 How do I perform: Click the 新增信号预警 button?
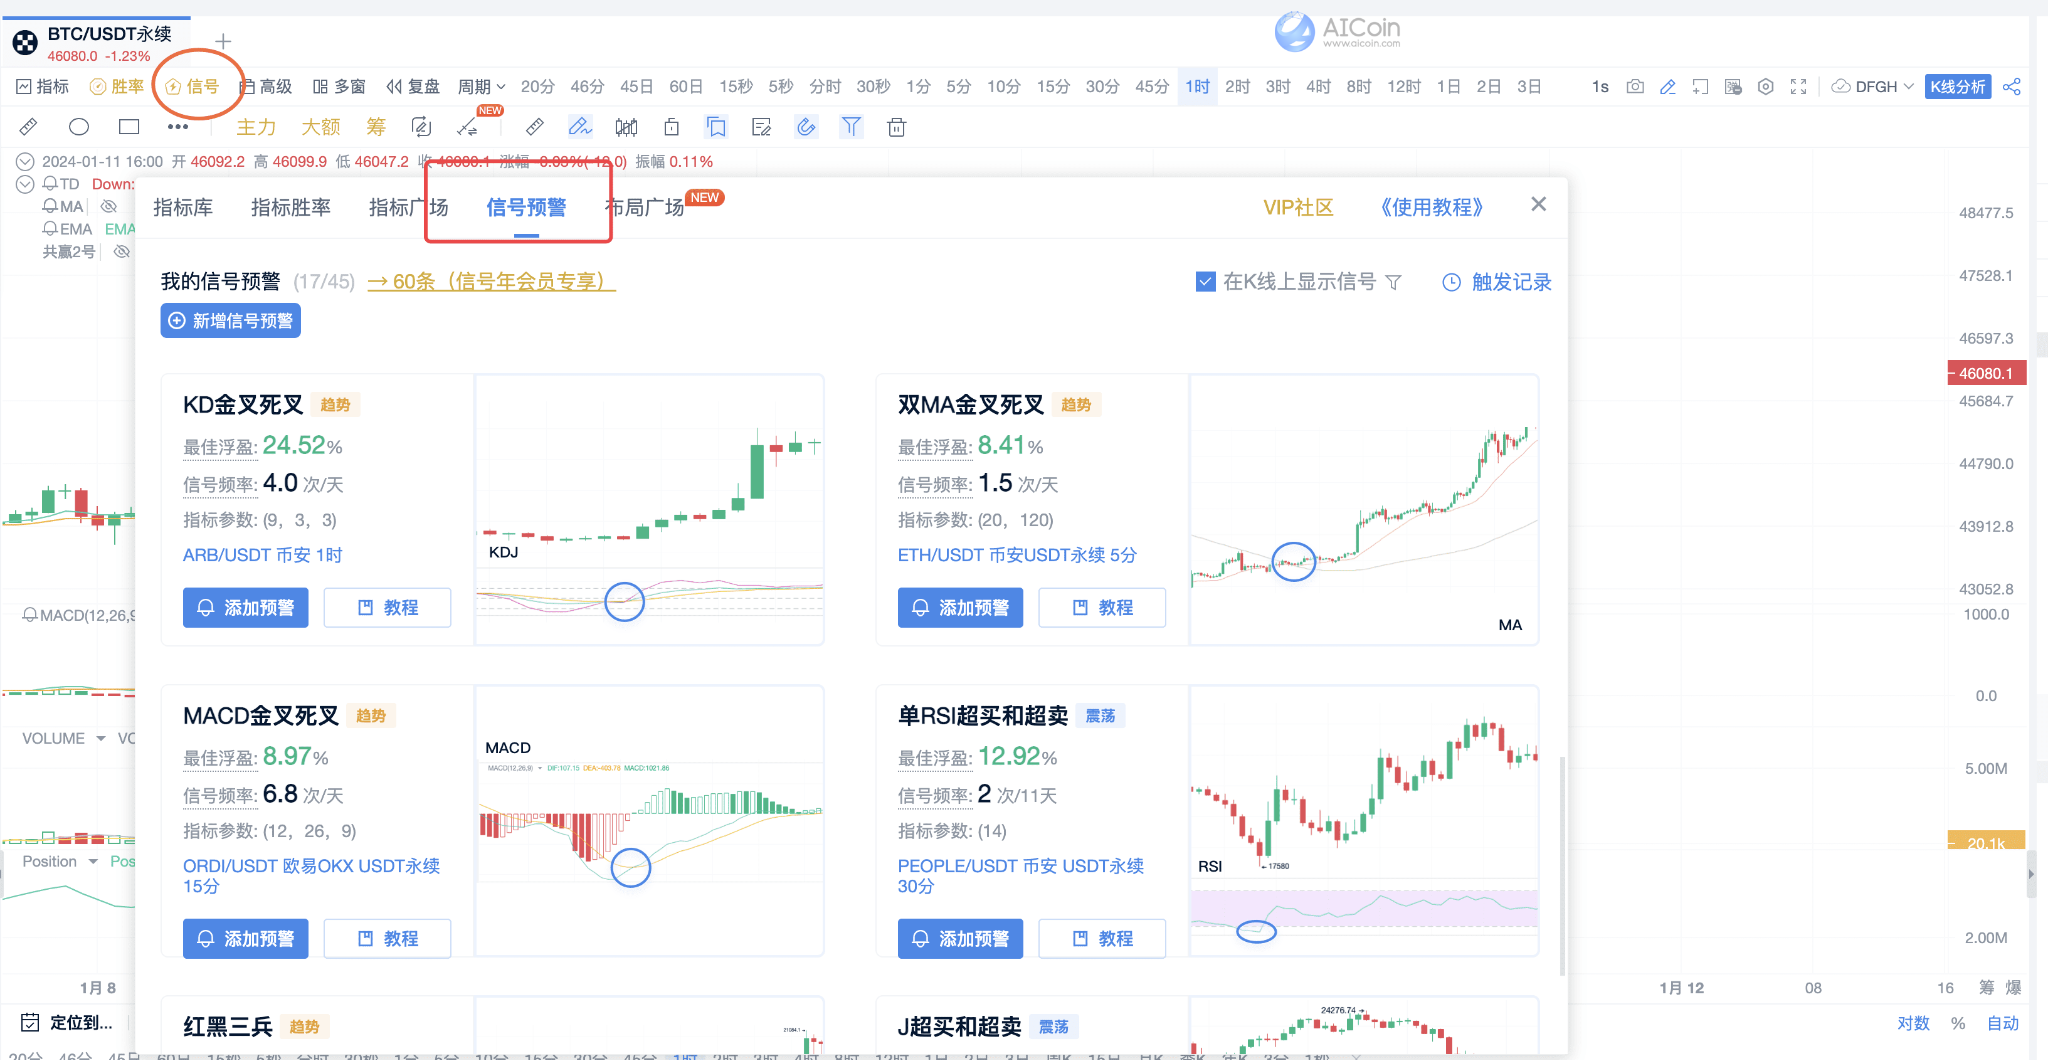230,320
